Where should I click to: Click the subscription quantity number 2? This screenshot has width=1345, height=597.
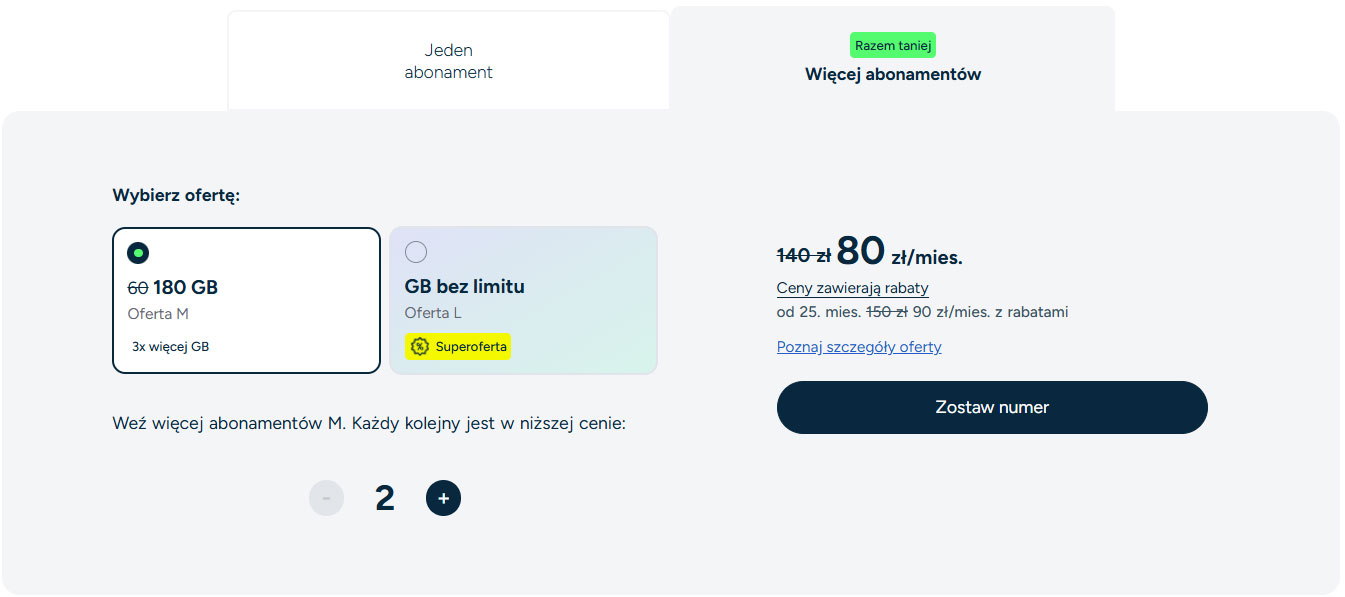[385, 498]
